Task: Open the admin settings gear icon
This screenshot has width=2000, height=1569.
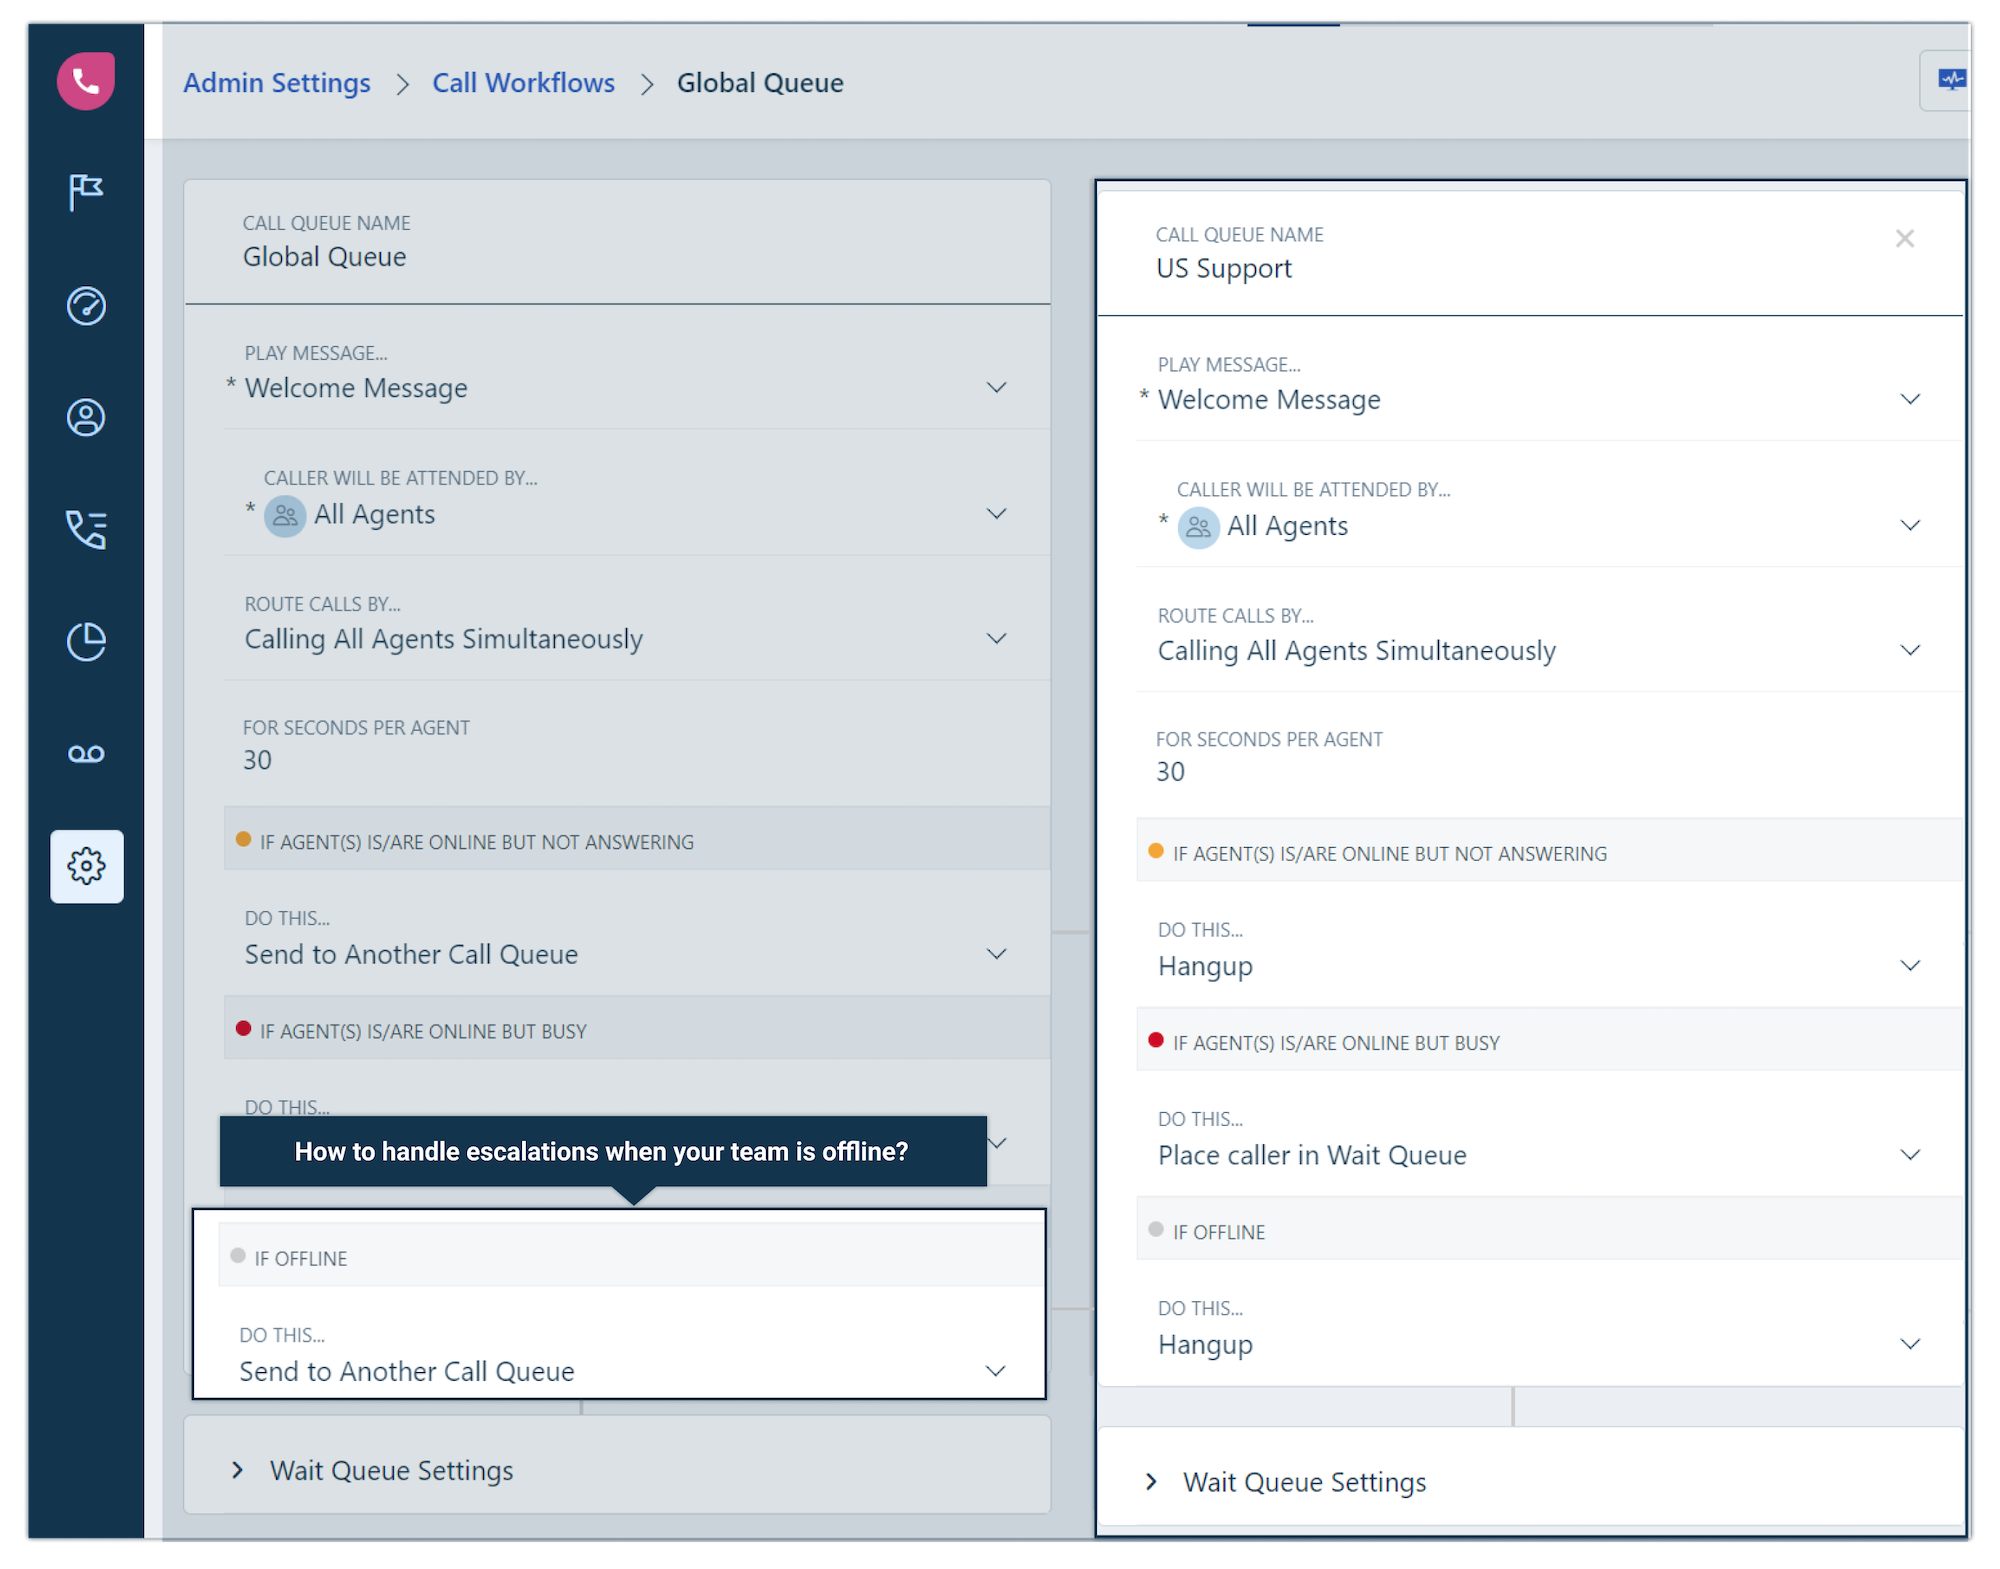Action: (87, 866)
